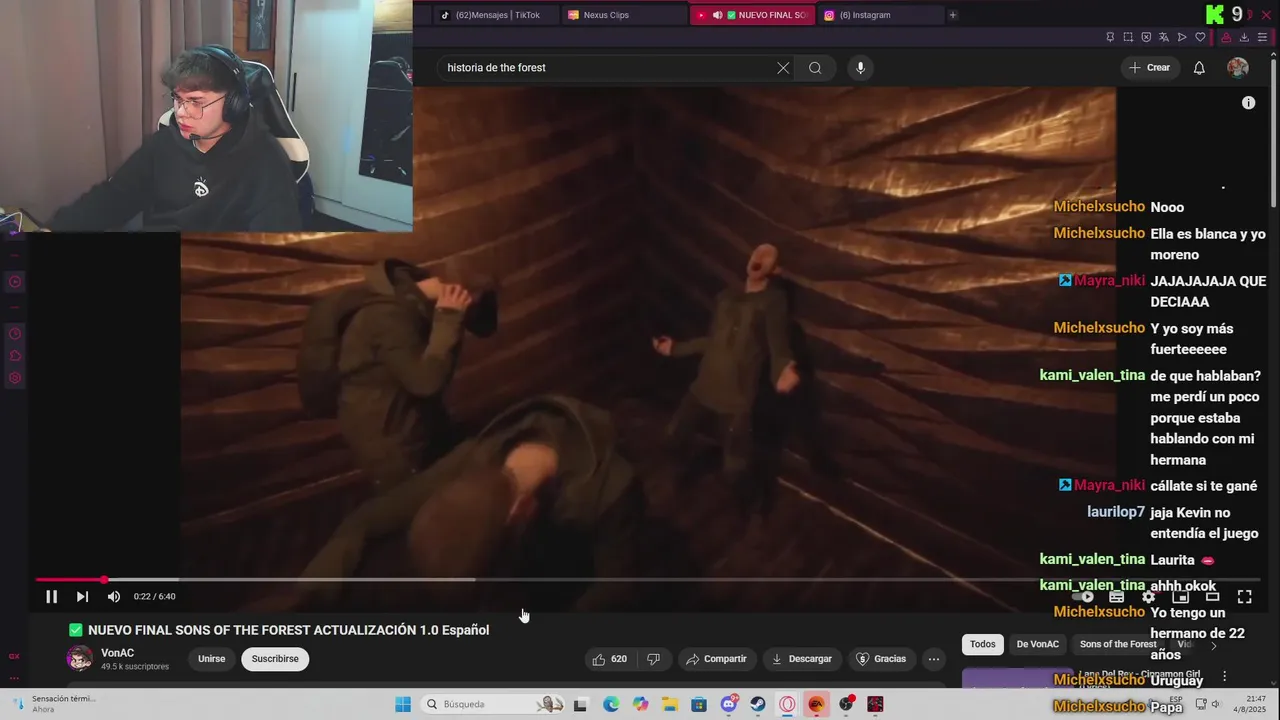
Task: Toggle the autoplay switch in player
Action: click(1084, 597)
